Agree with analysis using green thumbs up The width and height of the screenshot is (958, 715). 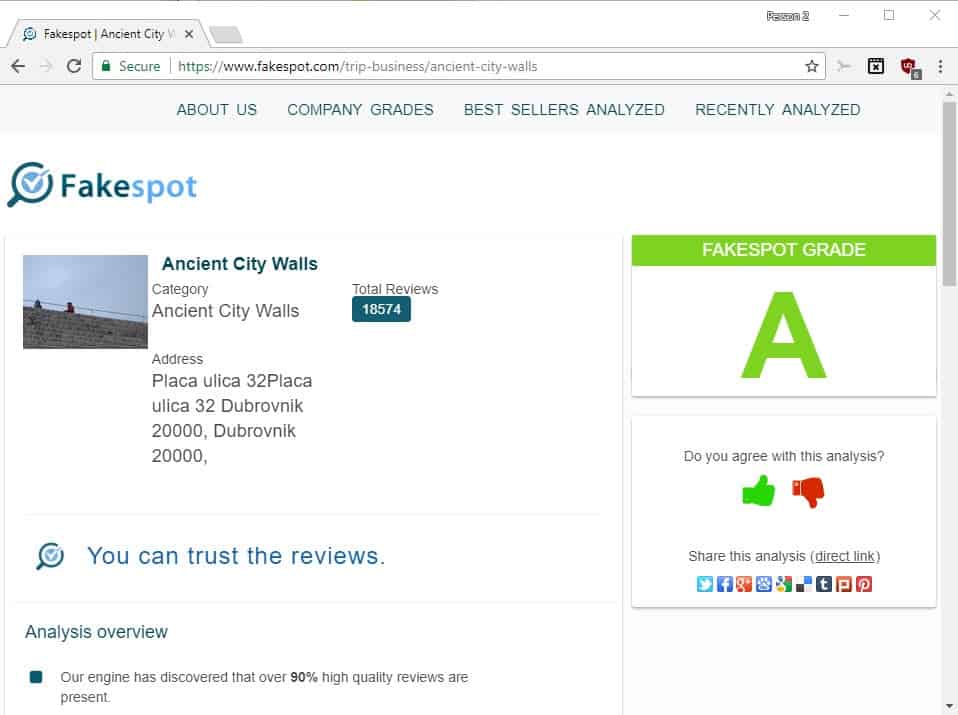(x=758, y=491)
